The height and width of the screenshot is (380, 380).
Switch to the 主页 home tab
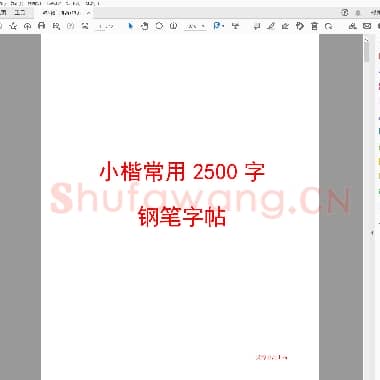(3, 13)
